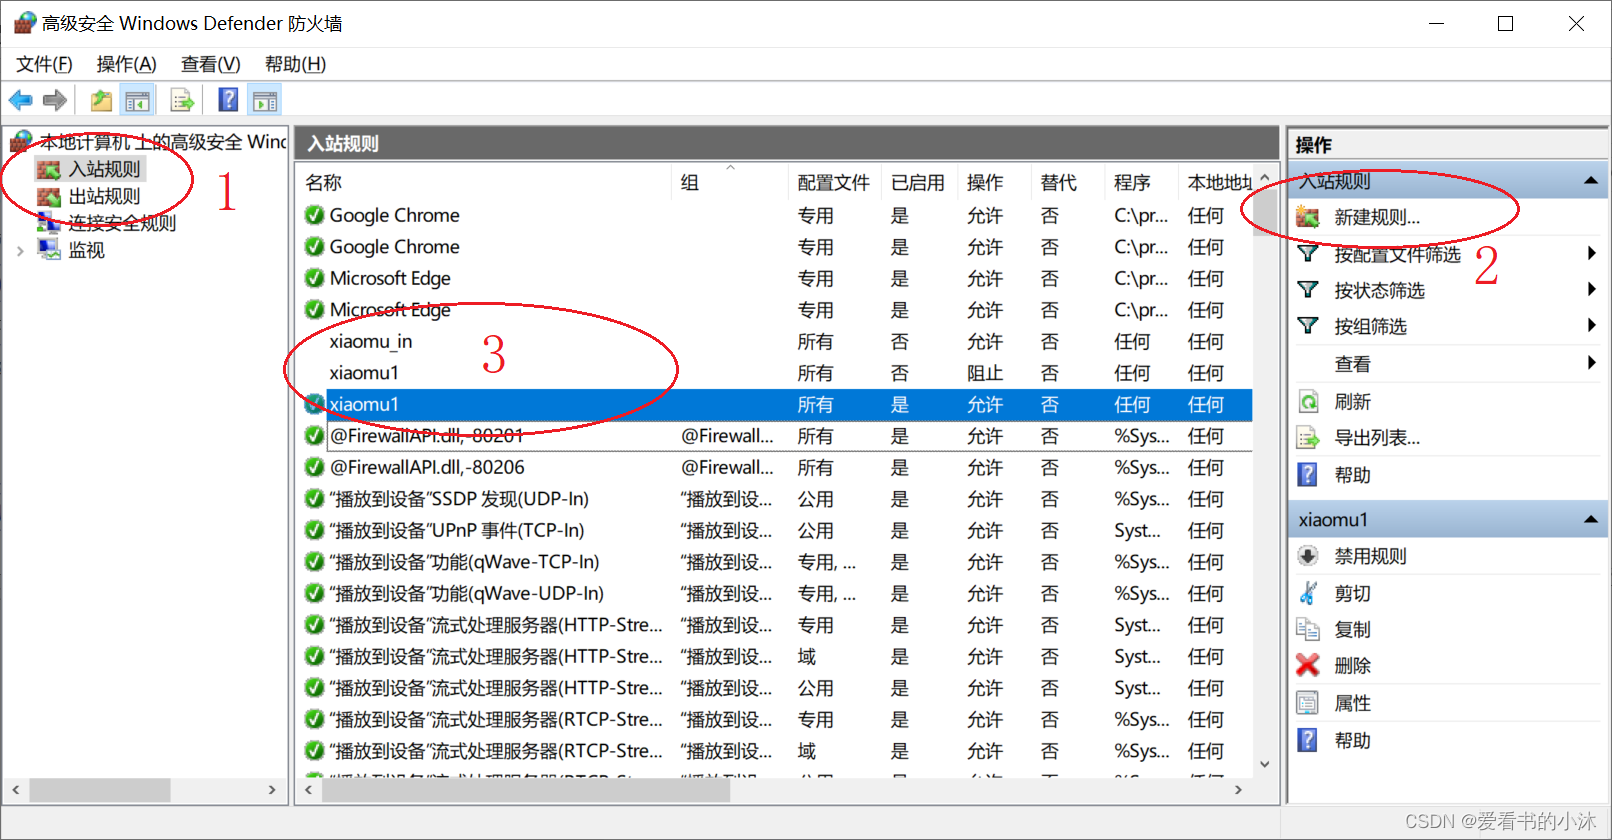
Task: Click the Copy (复制) icon
Action: 1308,629
